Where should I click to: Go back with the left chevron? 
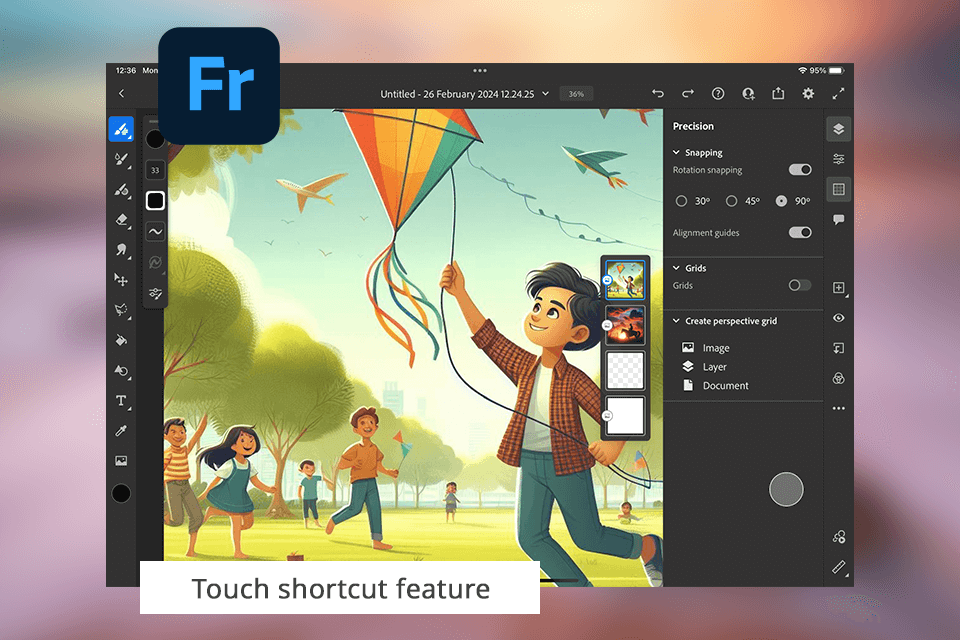121,93
